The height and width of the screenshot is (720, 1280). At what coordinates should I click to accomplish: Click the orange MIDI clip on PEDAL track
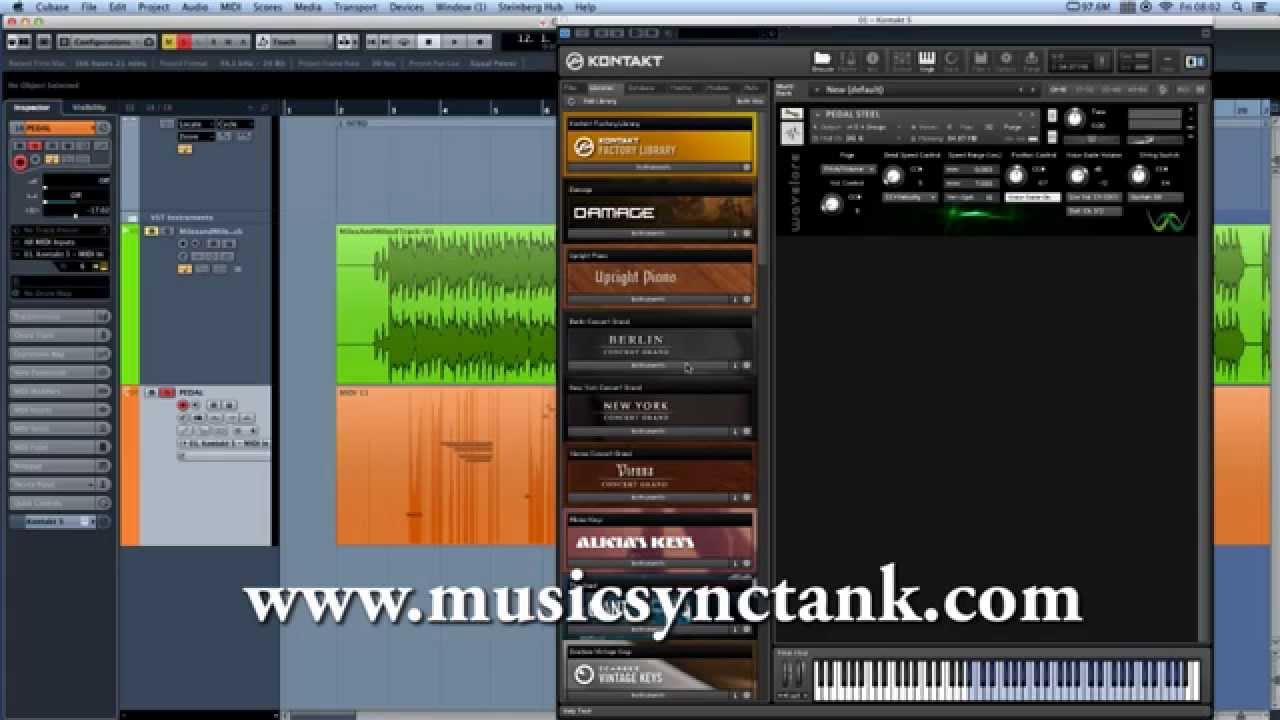click(447, 465)
